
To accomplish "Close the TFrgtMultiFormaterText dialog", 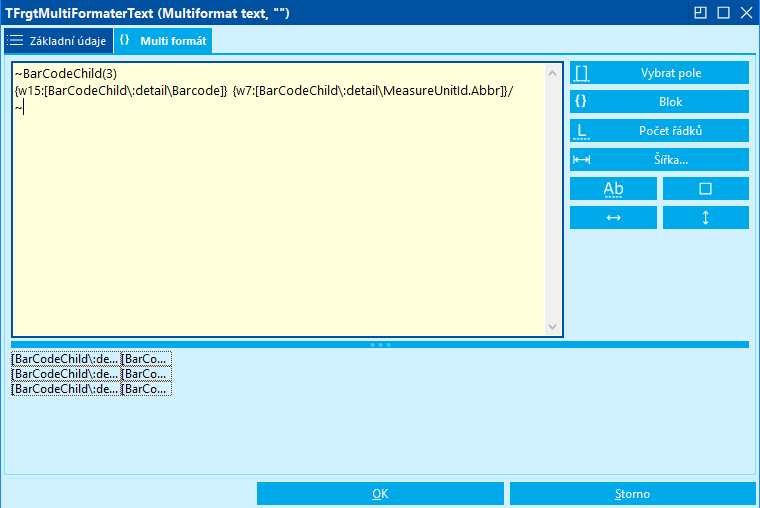I will (x=746, y=13).
